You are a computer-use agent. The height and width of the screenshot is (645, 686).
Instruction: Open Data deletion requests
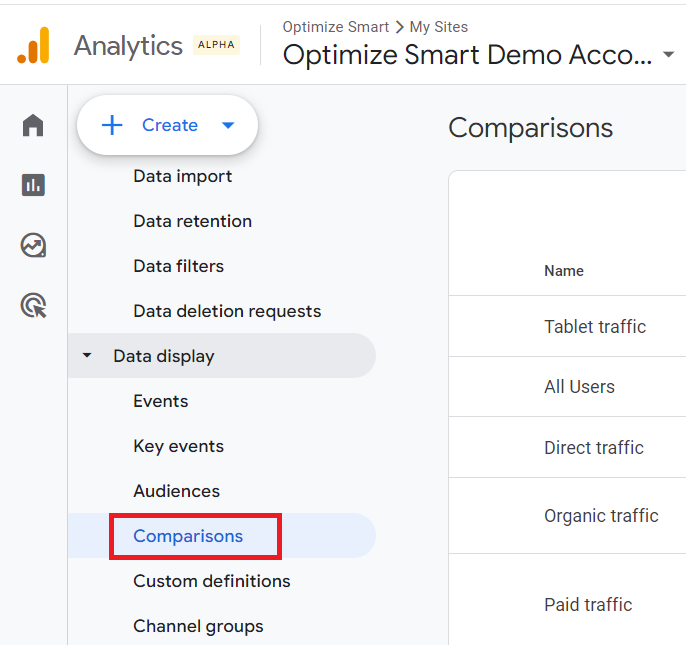tap(227, 311)
